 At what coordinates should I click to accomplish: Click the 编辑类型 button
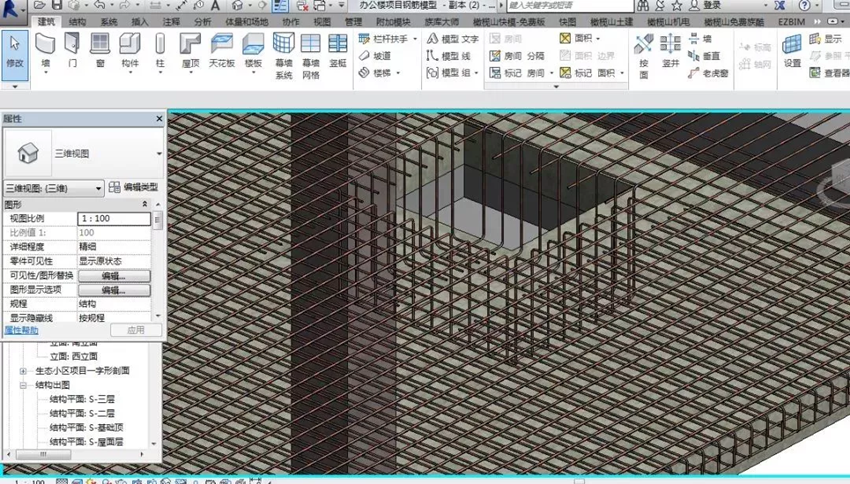[x=133, y=188]
